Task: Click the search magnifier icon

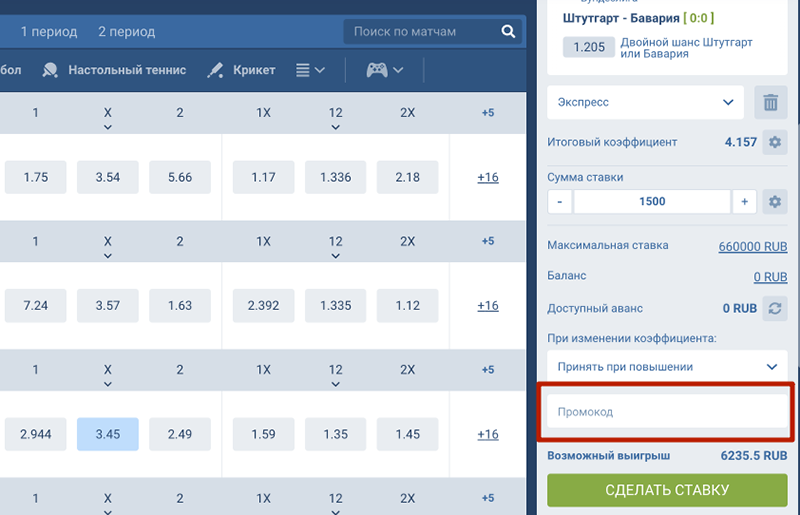Action: point(508,32)
